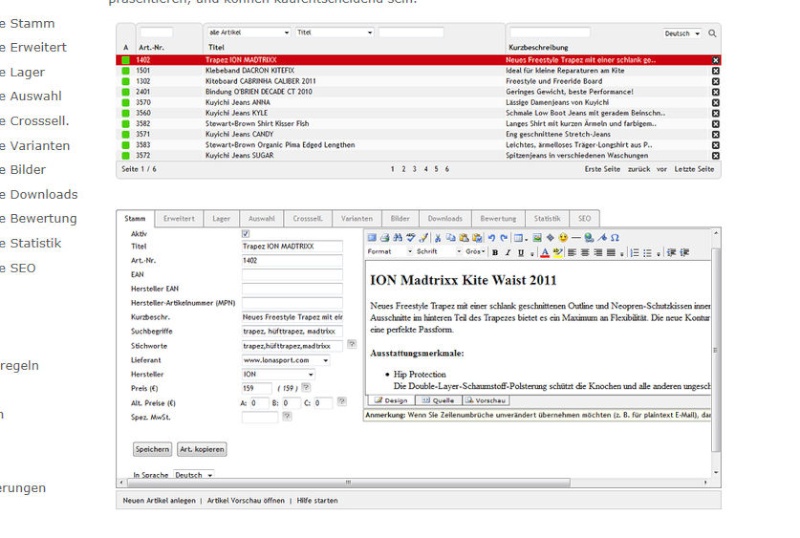Viewport: 800px width, 538px height.
Task: Click 'Neuen Artikel anlegen' link
Action: tap(159, 501)
